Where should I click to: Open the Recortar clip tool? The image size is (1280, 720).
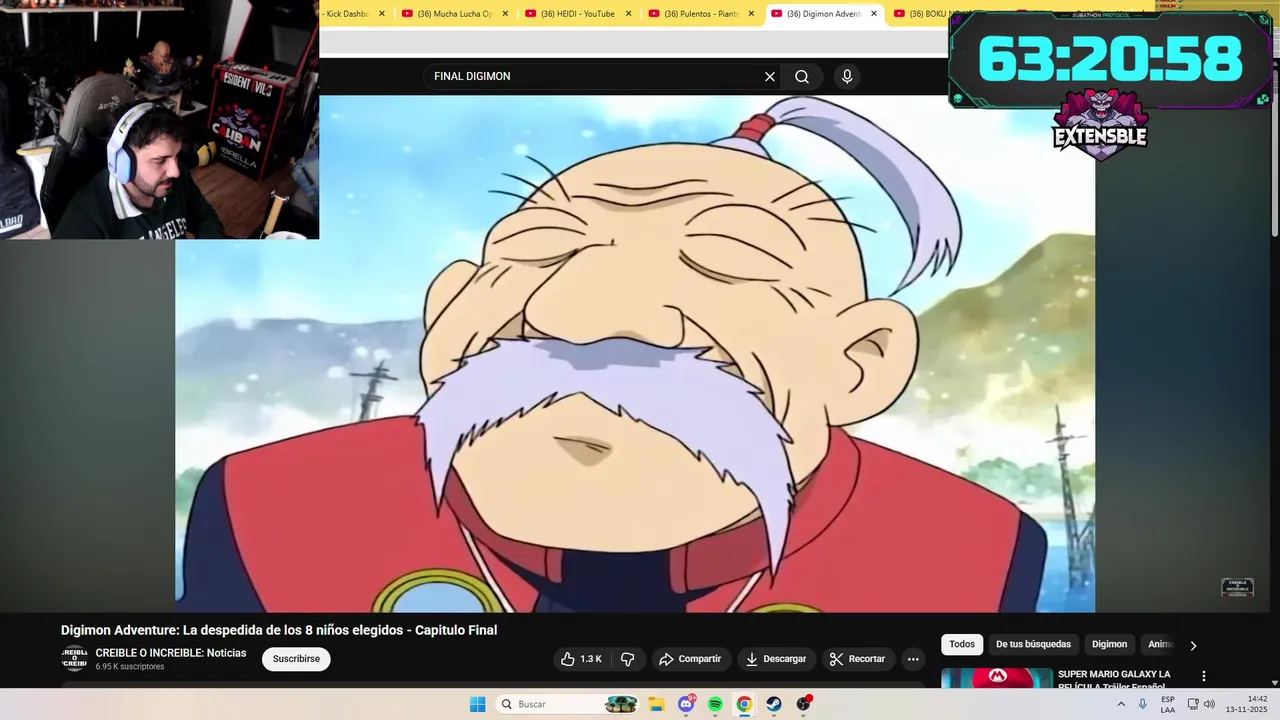click(858, 659)
